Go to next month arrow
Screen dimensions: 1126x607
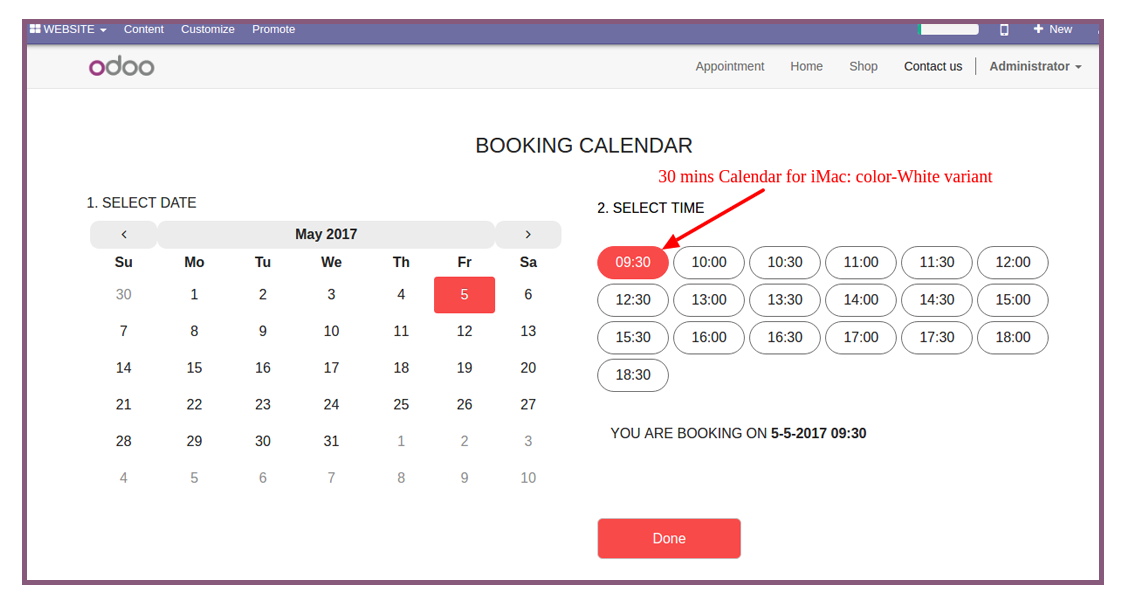tap(528, 234)
